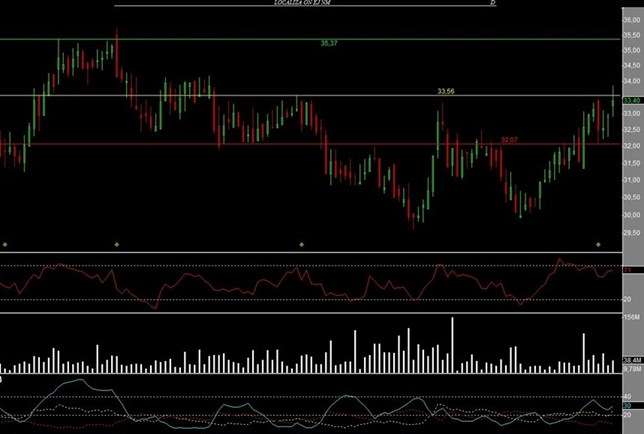Select the 35,37 green resistance line label
644x434 pixels.
(328, 44)
